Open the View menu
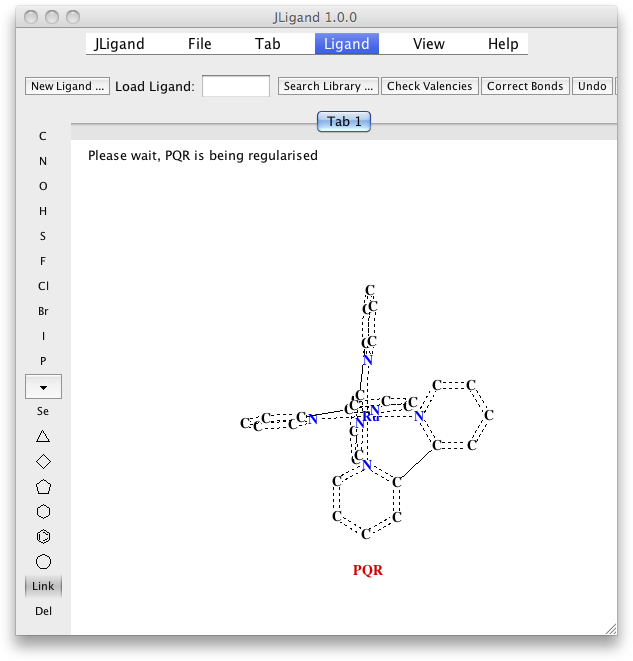The width and height of the screenshot is (633, 661). pos(428,44)
